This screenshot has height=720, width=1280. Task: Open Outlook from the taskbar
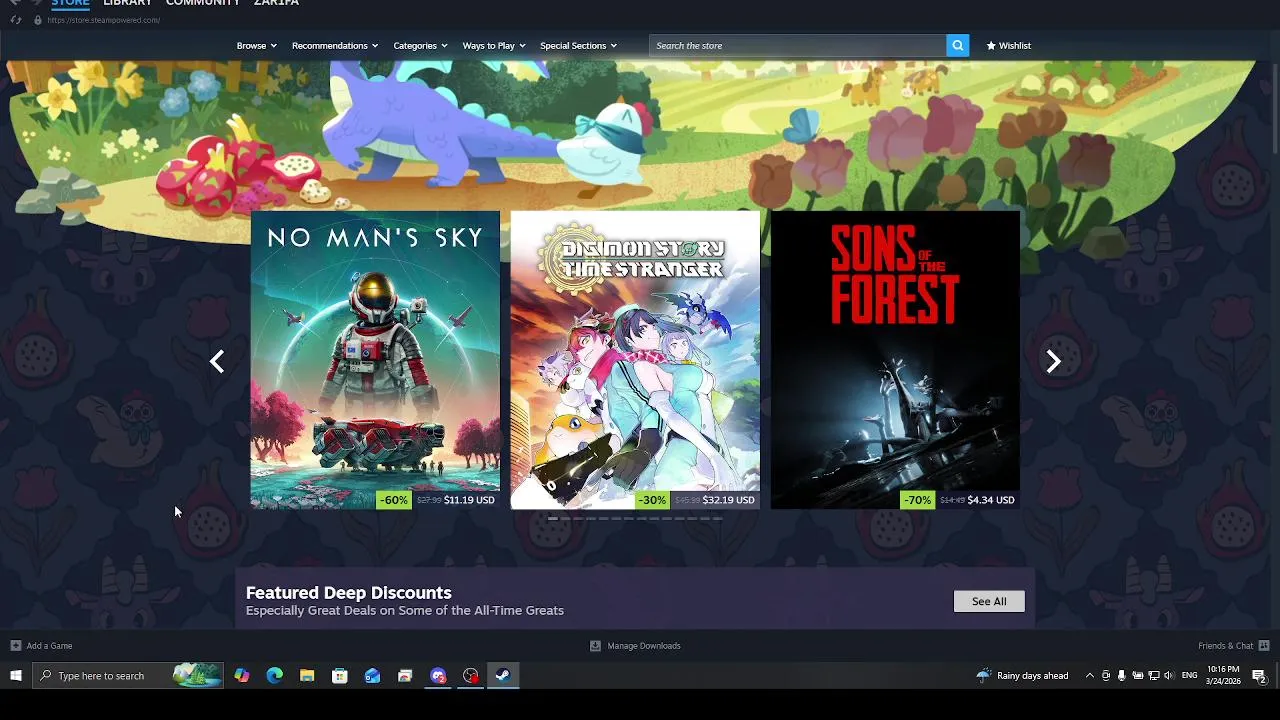(372, 676)
